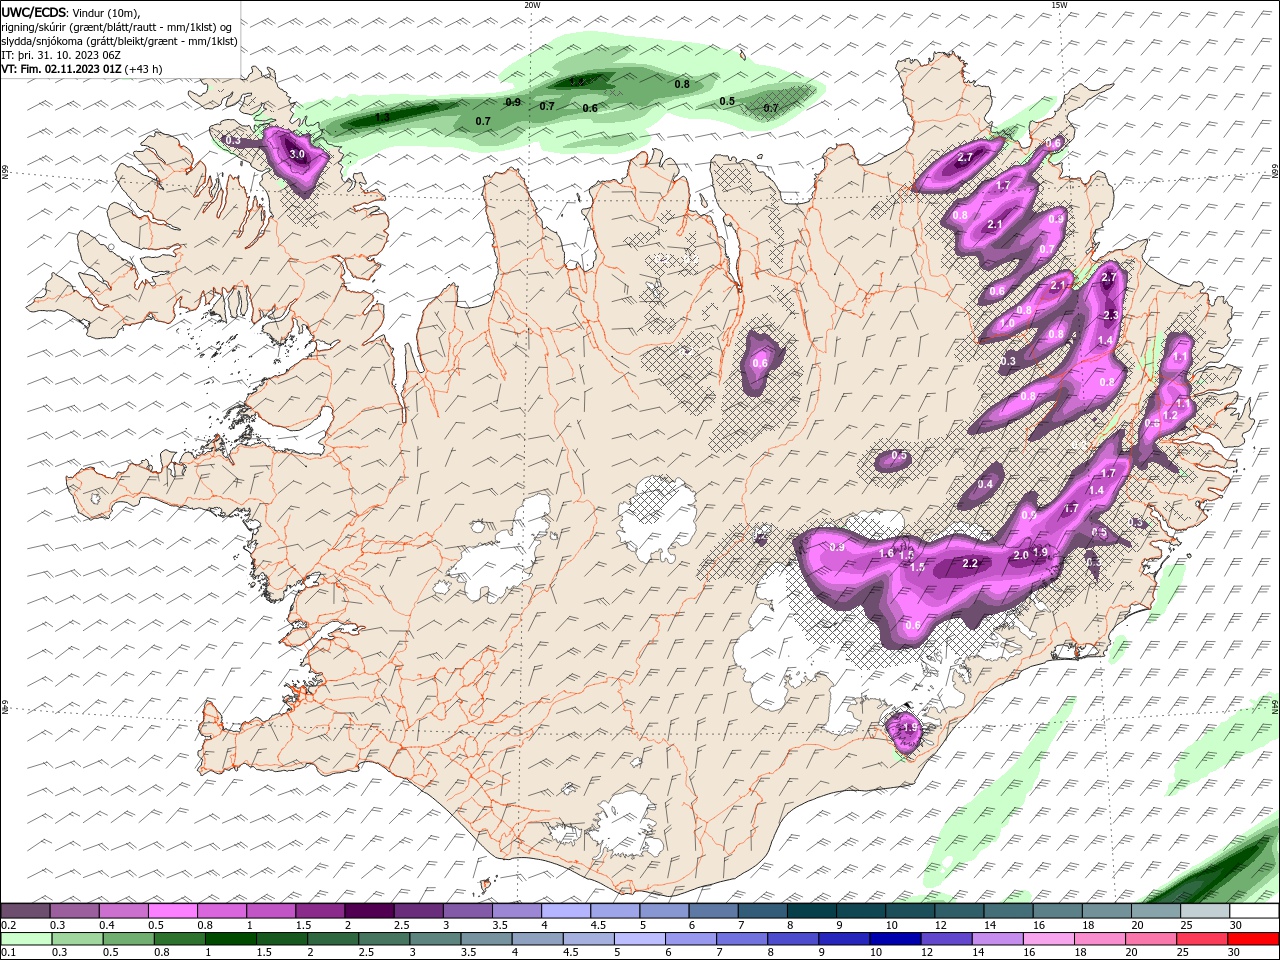Click the 0.4 value on small purple blob
This screenshot has width=1280, height=960.
985,485
